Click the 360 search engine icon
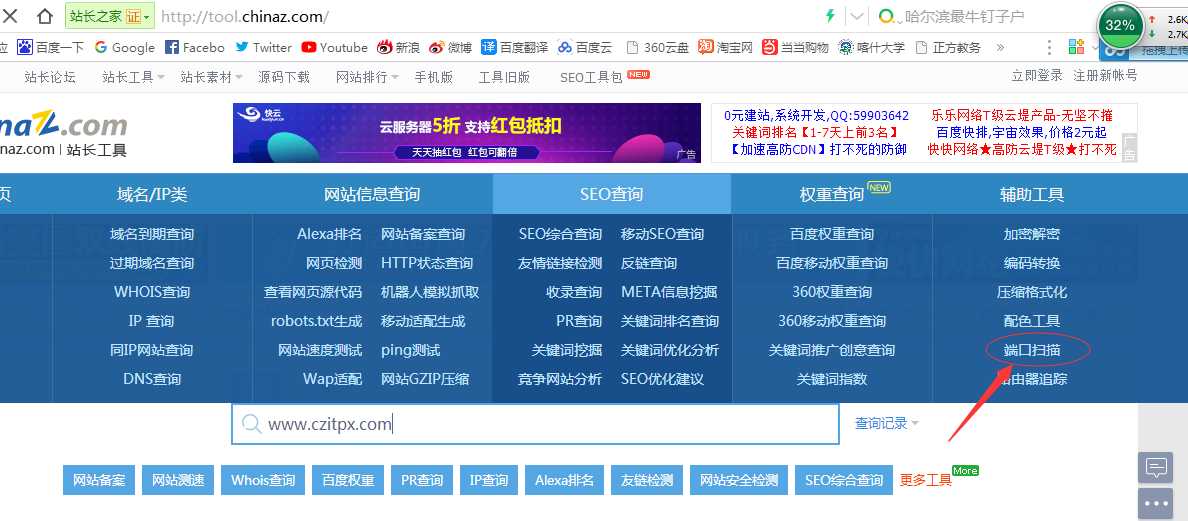Image resolution: width=1188 pixels, height=521 pixels. pyautogui.click(x=885, y=16)
